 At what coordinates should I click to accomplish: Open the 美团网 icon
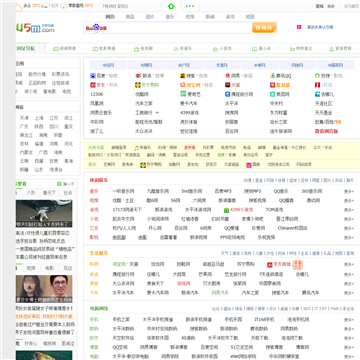coord(272,94)
